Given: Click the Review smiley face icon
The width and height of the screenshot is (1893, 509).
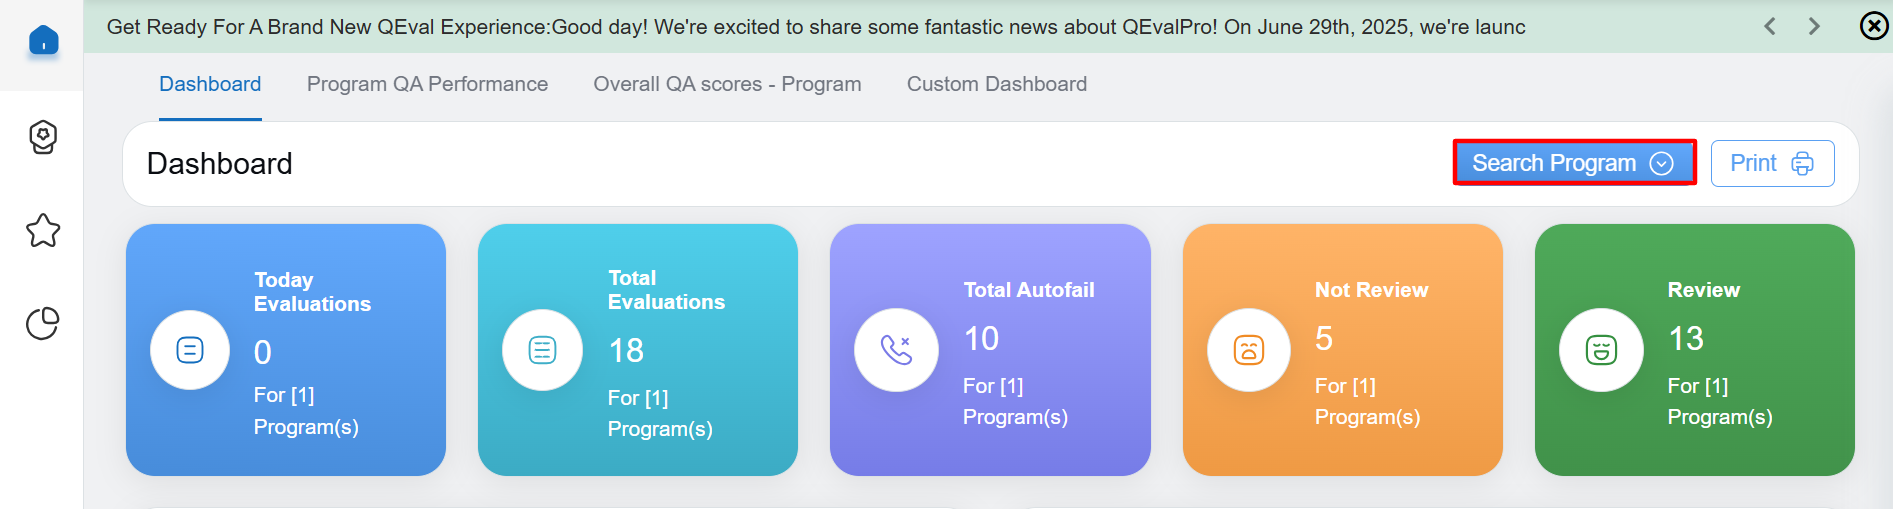Looking at the screenshot, I should tap(1601, 350).
